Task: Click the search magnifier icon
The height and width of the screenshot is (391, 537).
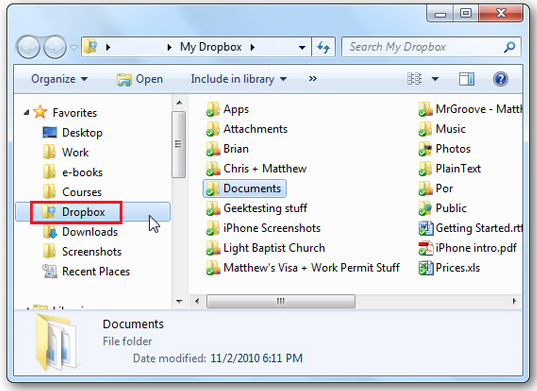Action: tap(510, 47)
